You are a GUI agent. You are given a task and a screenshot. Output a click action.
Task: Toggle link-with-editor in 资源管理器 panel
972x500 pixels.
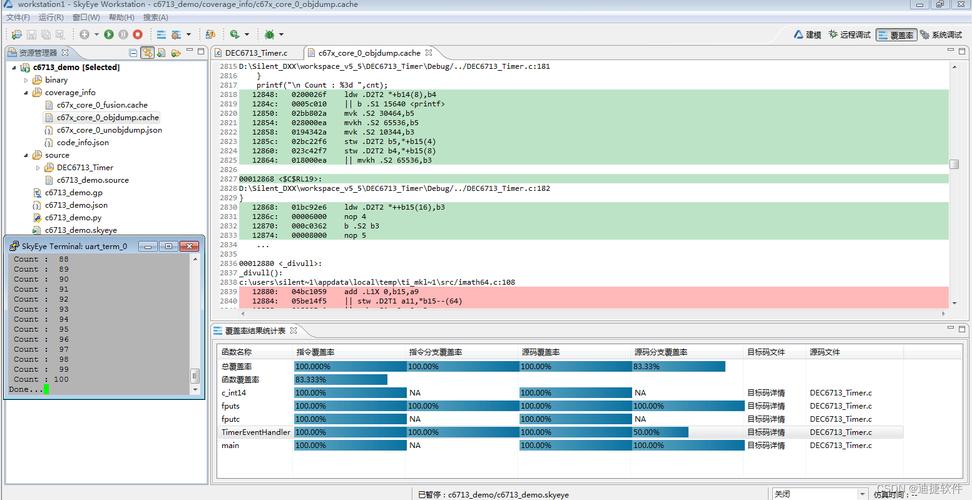(148, 53)
